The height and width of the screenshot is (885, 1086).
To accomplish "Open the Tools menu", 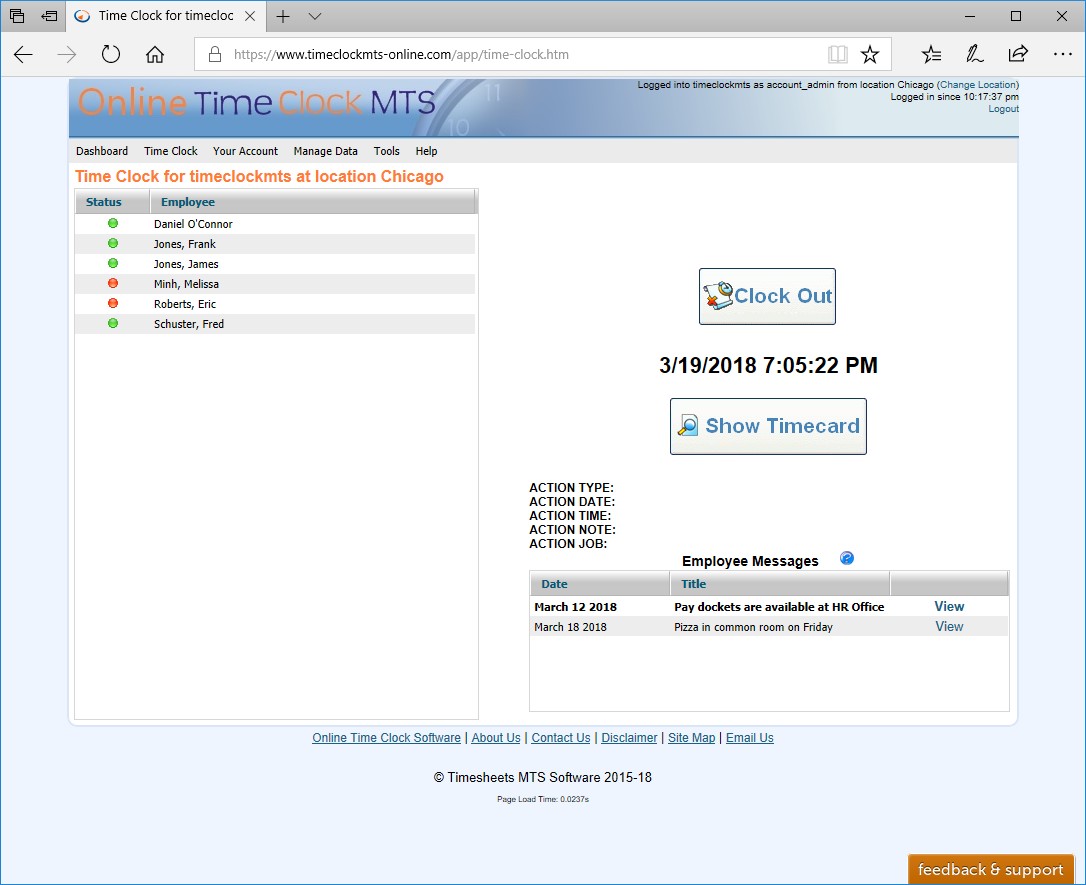I will coord(386,151).
